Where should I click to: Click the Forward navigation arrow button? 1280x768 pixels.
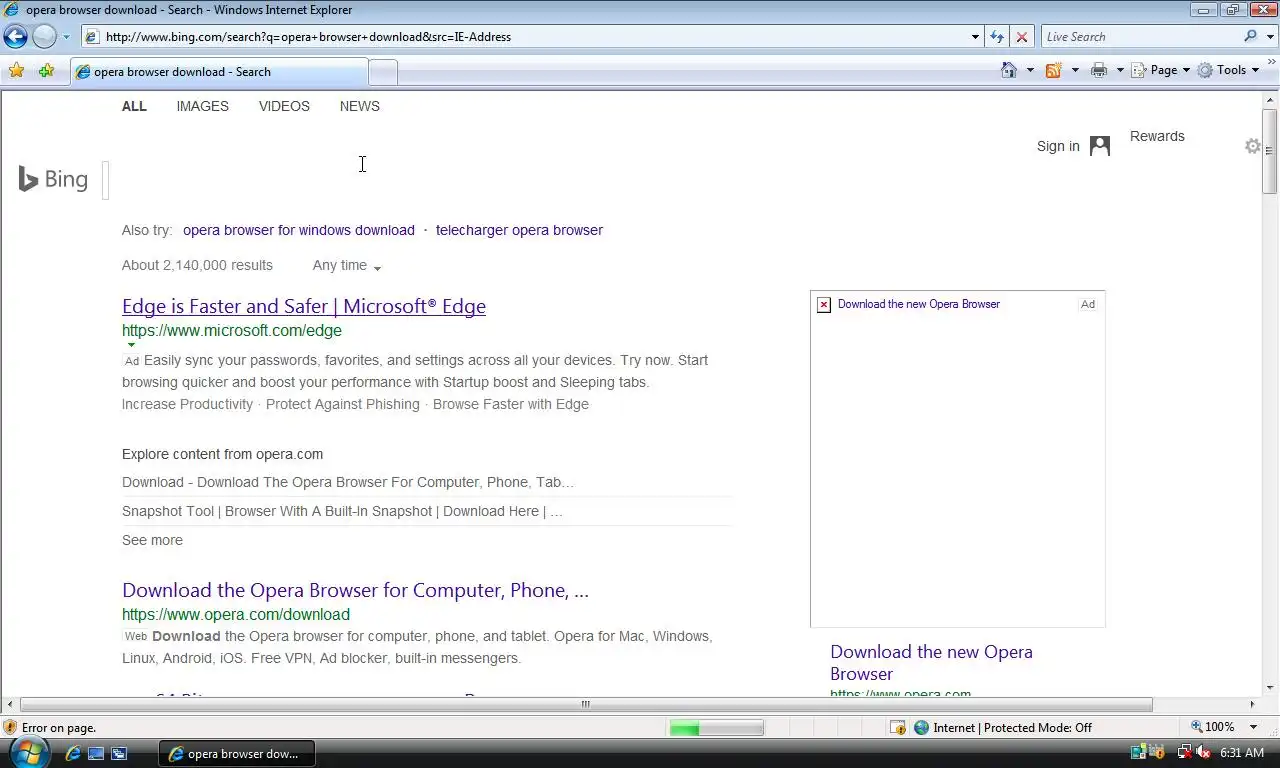(44, 37)
